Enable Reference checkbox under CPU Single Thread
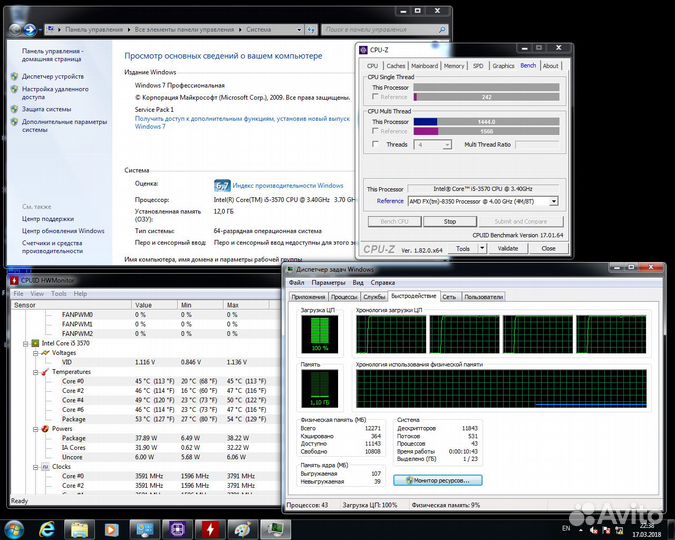The width and height of the screenshot is (675, 540). [x=375, y=96]
